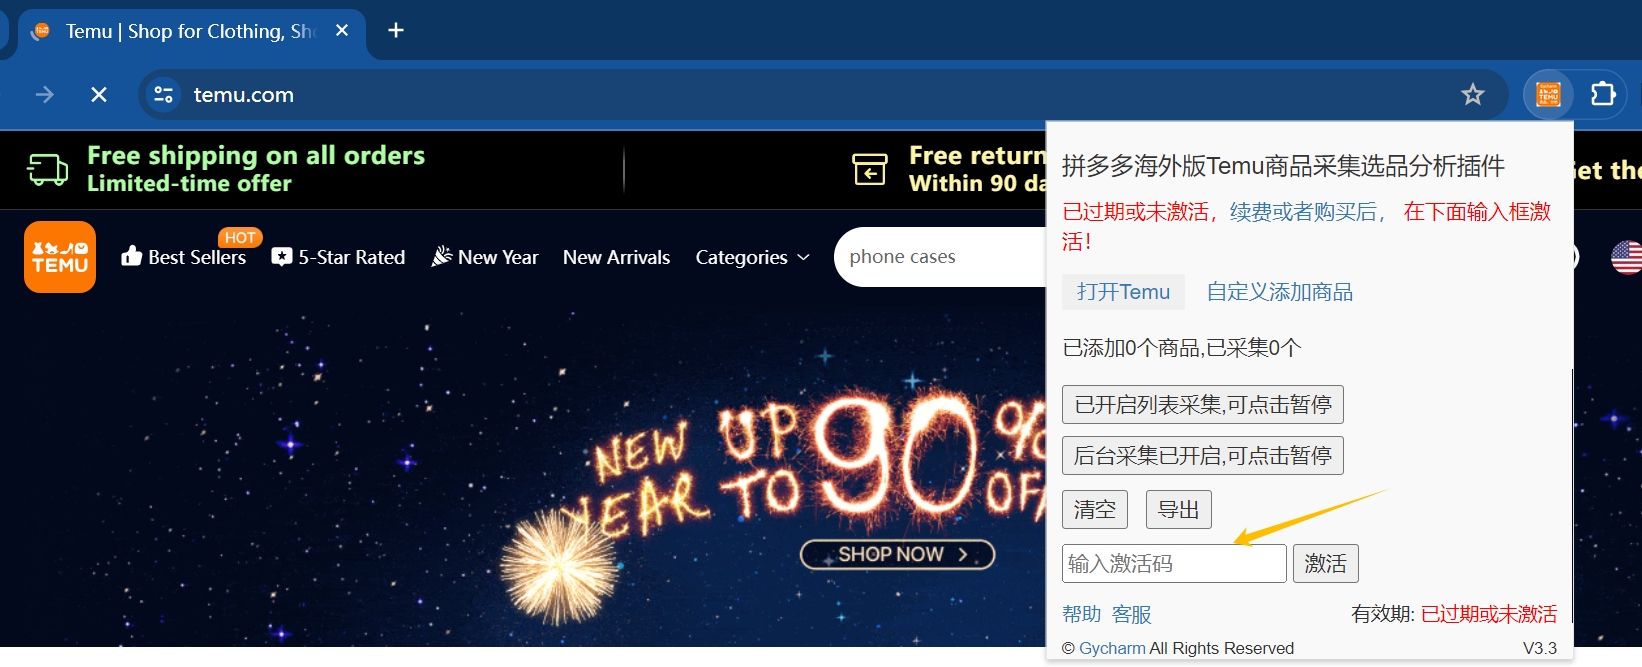View site information icon beside temu.com
1642x667 pixels.
coord(163,95)
